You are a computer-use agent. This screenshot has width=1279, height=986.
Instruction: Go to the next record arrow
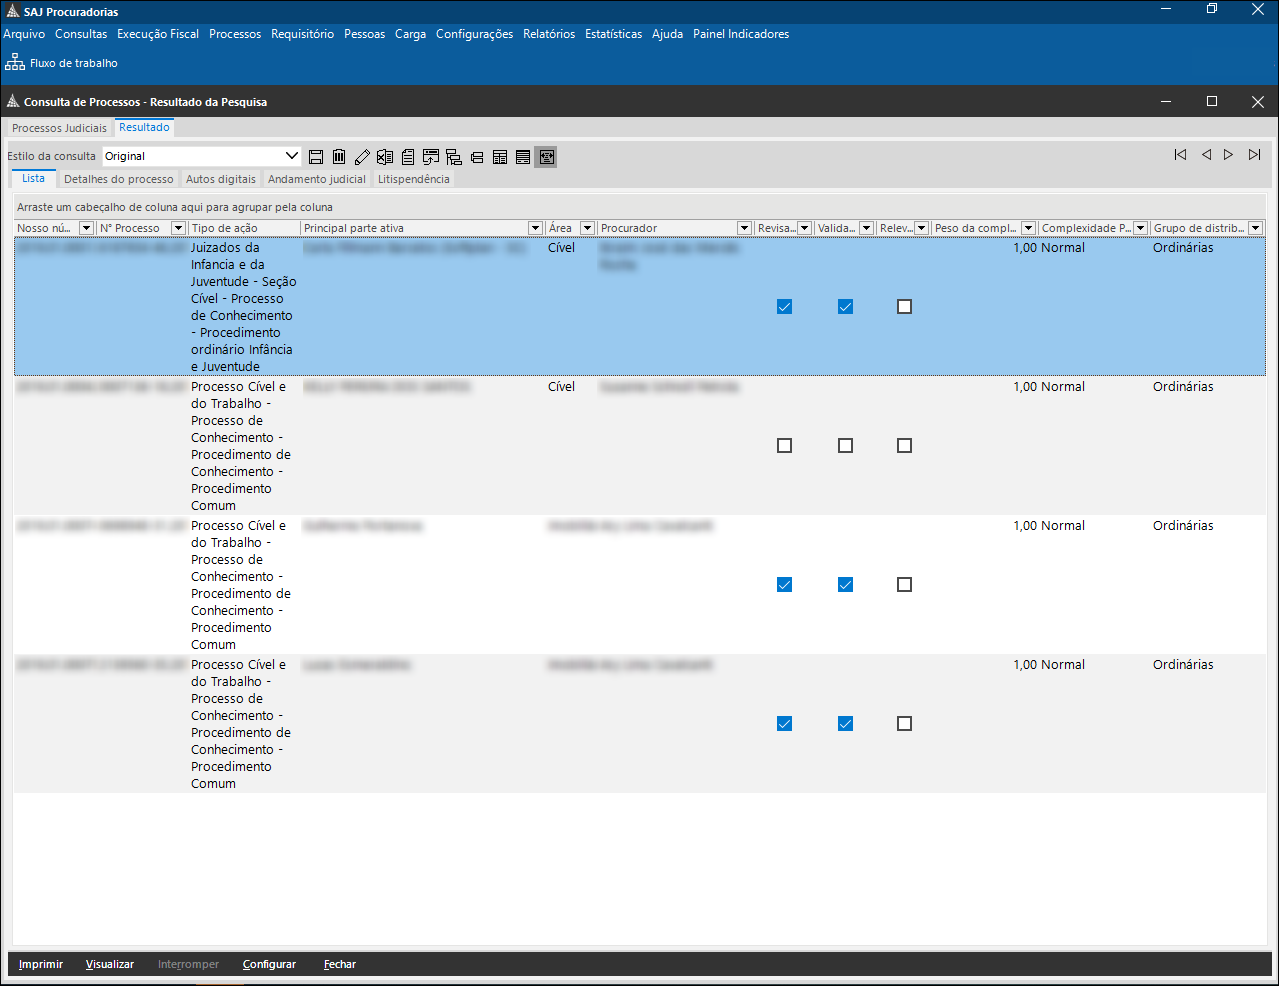coord(1228,155)
